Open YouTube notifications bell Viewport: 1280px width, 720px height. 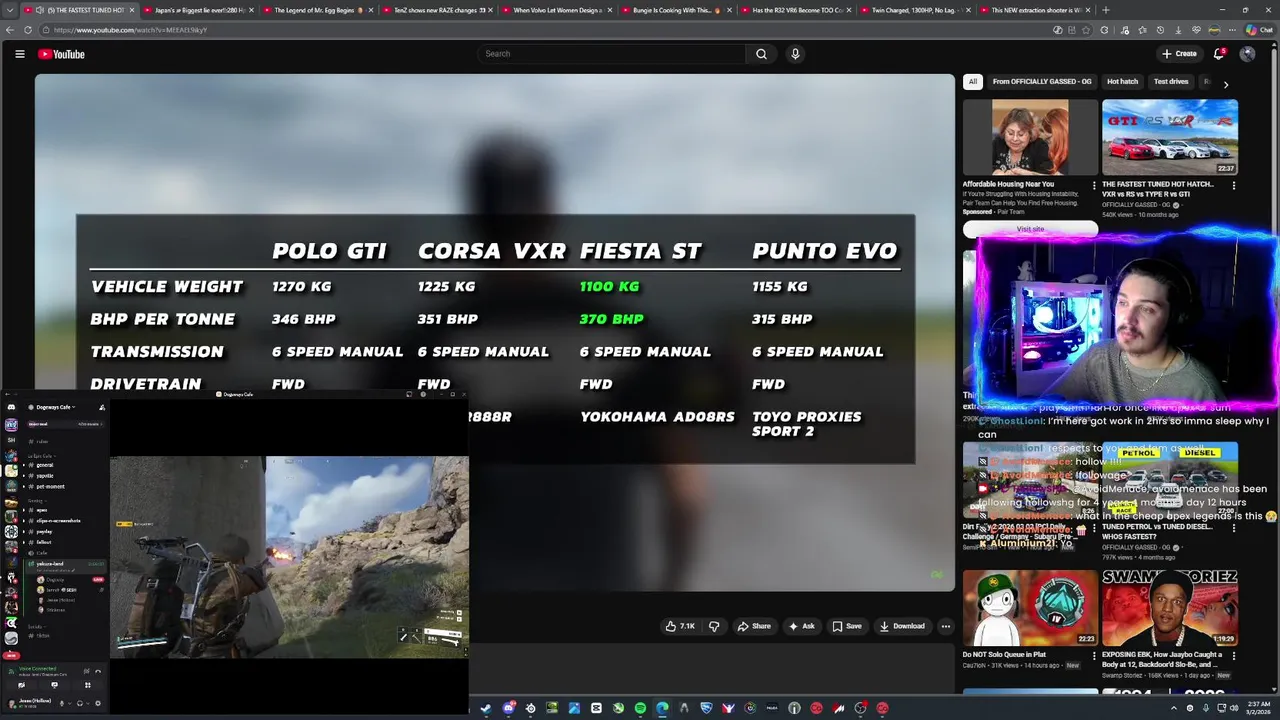pos(1218,54)
